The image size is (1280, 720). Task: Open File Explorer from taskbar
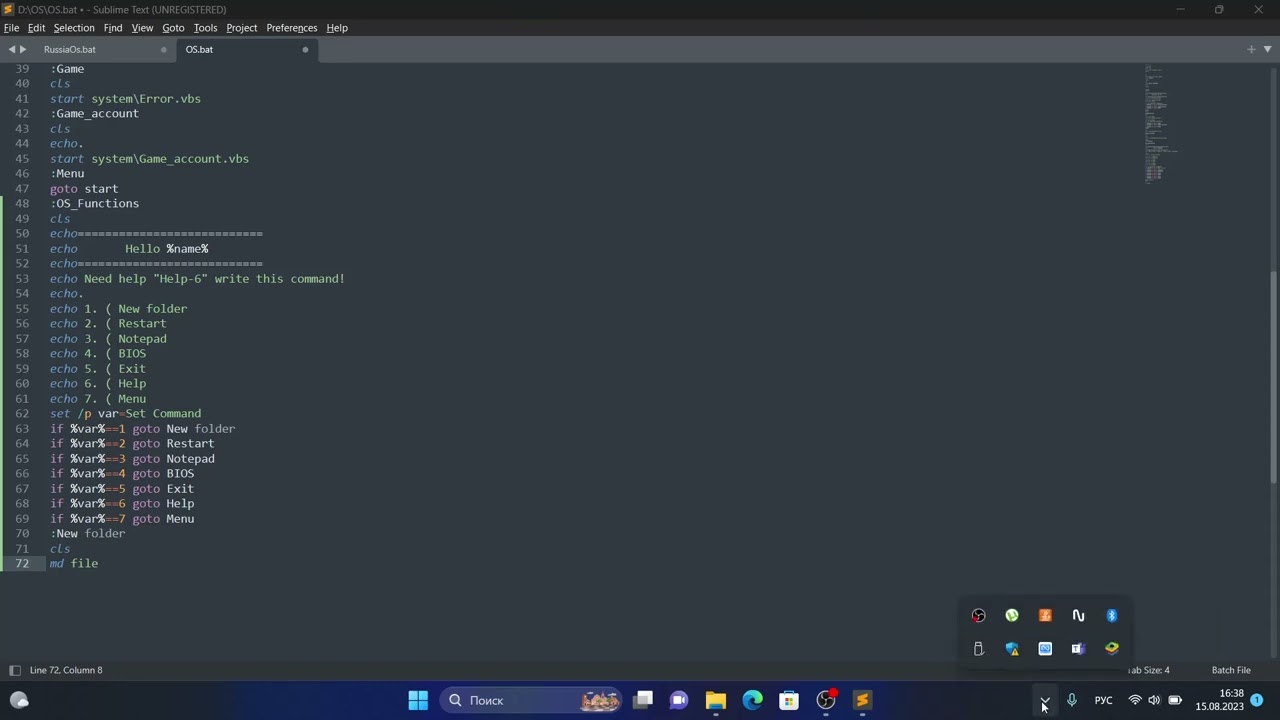(x=716, y=700)
